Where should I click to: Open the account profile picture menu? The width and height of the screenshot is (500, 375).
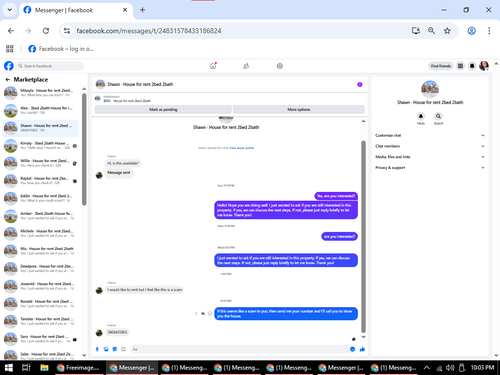click(x=484, y=66)
